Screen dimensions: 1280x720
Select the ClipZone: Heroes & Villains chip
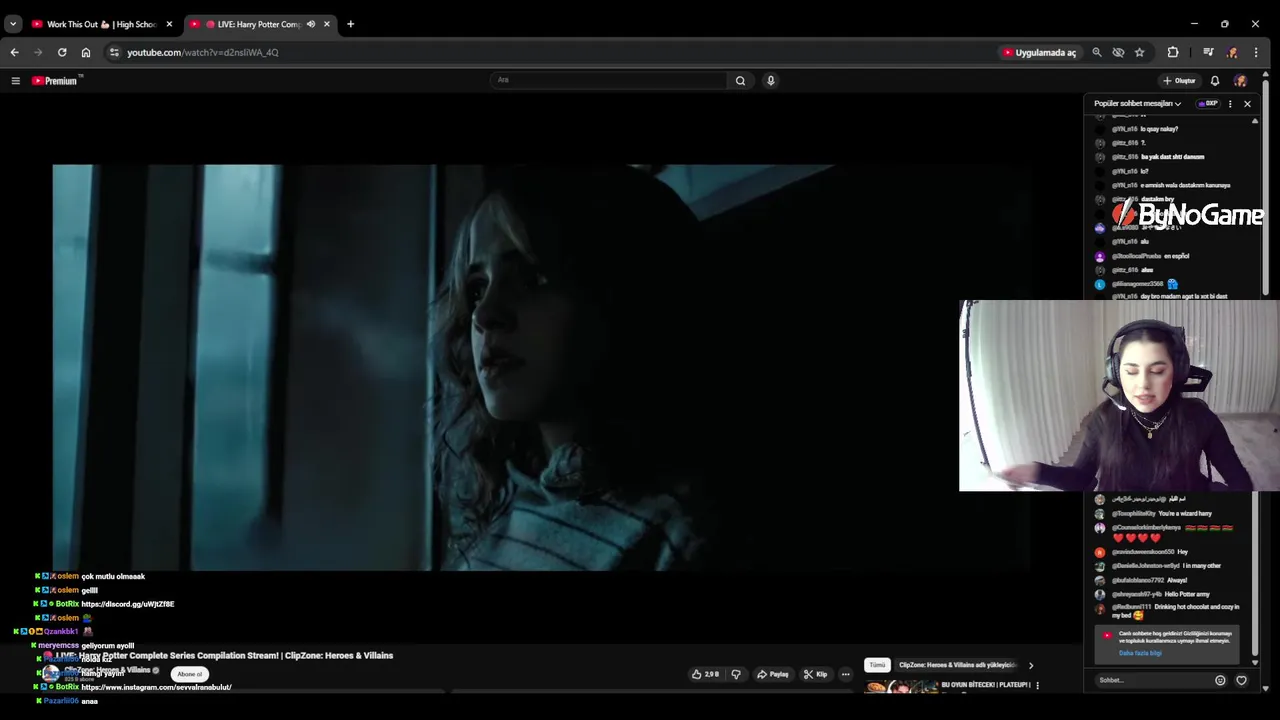point(957,665)
